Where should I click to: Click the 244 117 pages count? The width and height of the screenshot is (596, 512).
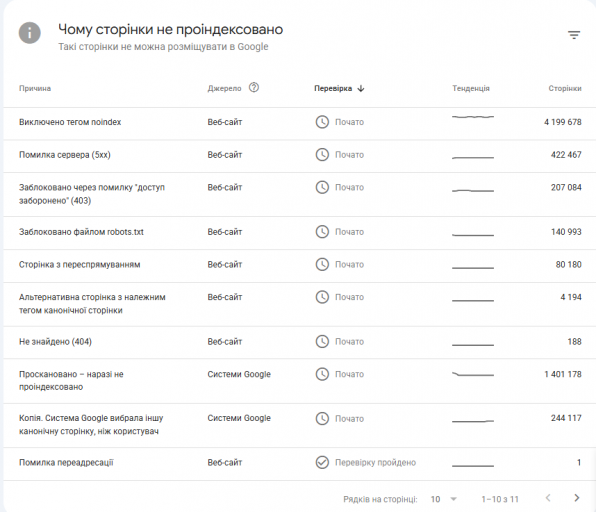(x=566, y=418)
